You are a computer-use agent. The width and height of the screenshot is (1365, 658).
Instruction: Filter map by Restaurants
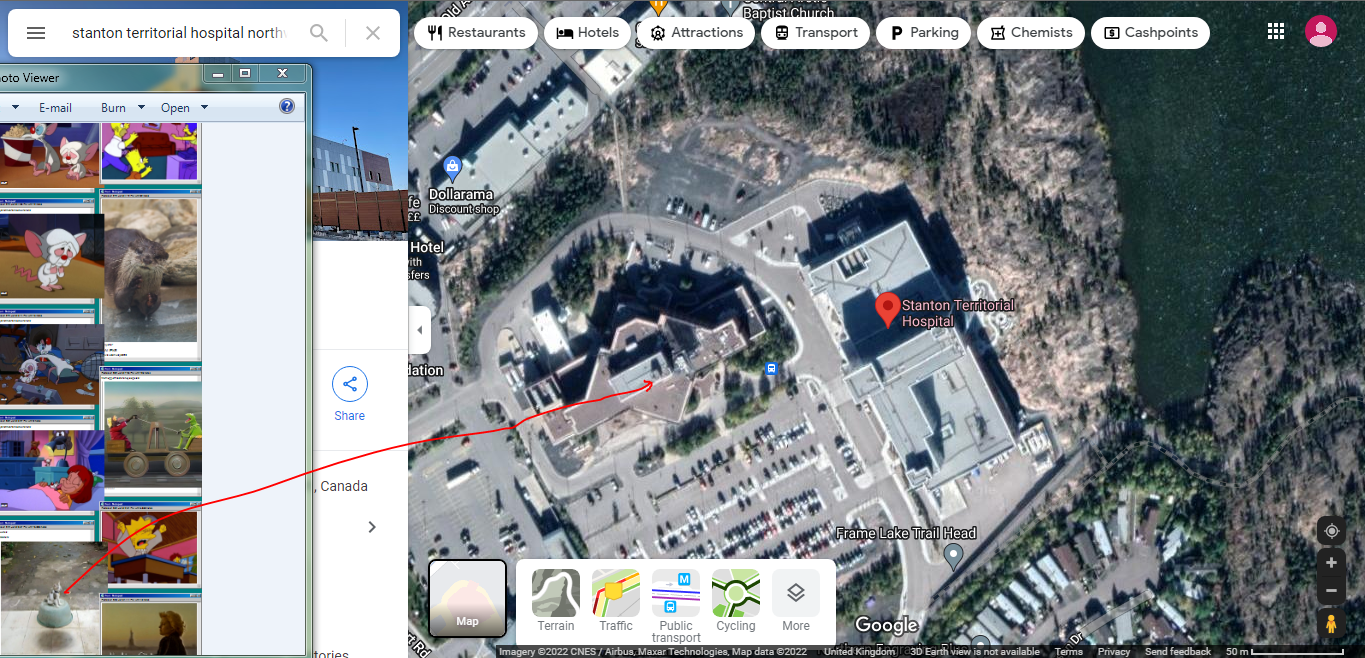(x=475, y=33)
